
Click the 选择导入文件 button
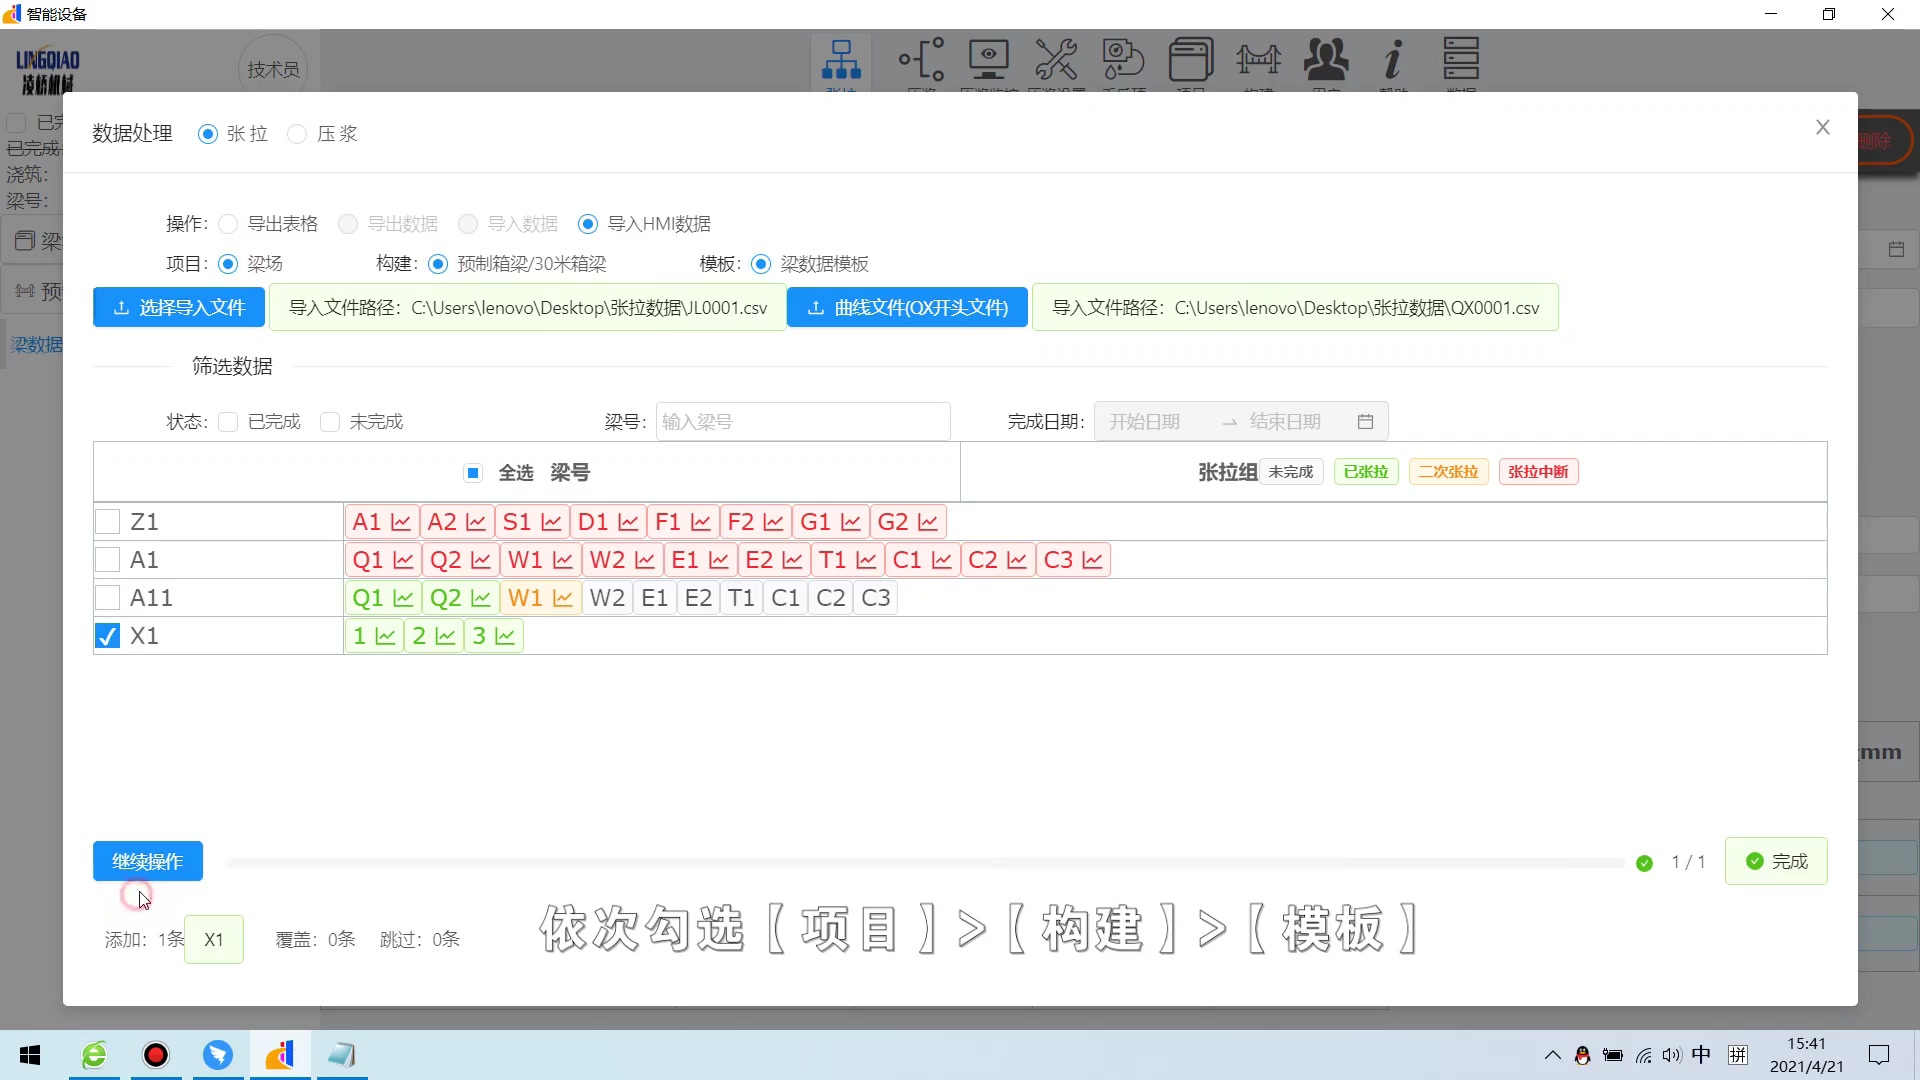coord(179,308)
